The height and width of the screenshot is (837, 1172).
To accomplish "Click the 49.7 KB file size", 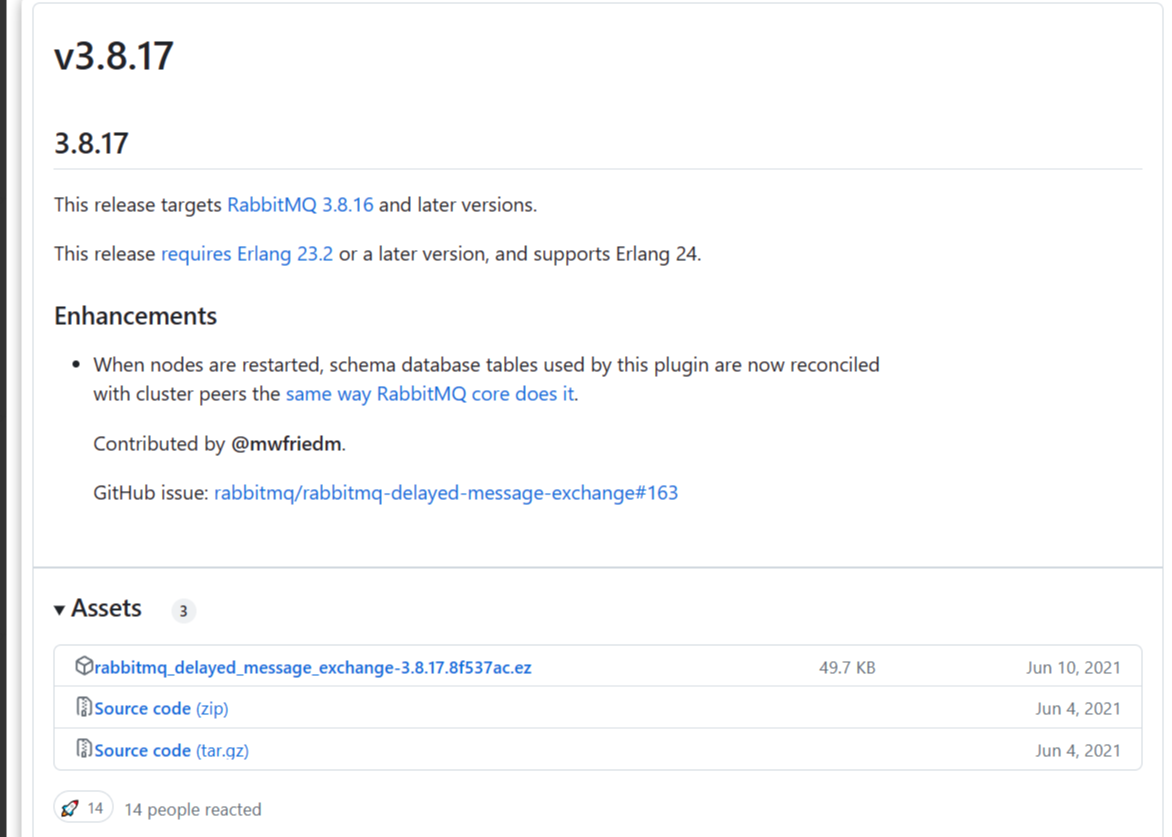I will (847, 667).
